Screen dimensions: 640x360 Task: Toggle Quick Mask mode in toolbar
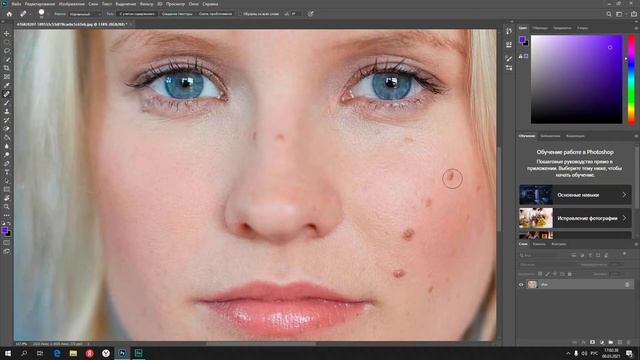7,242
